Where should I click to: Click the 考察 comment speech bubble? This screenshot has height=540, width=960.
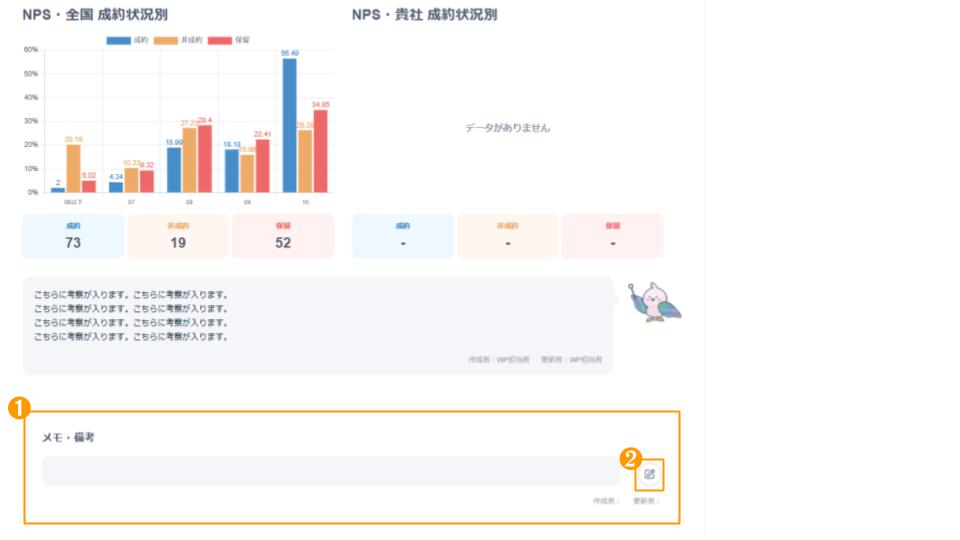[317, 325]
